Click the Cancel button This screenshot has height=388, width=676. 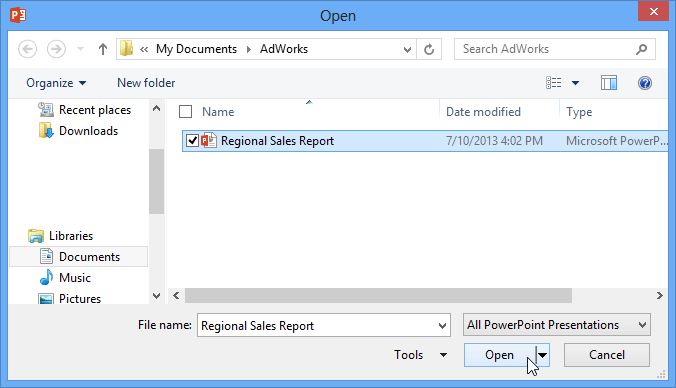[x=607, y=355]
